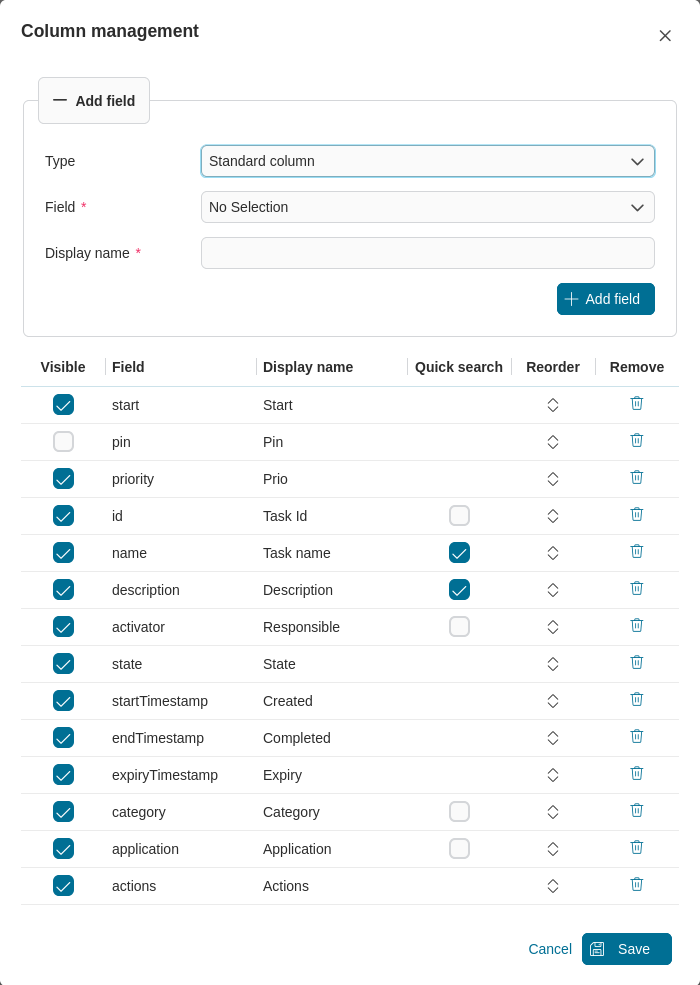Viewport: 700px width, 985px height.
Task: Delete the pin row via the trash icon
Action: pos(637,440)
